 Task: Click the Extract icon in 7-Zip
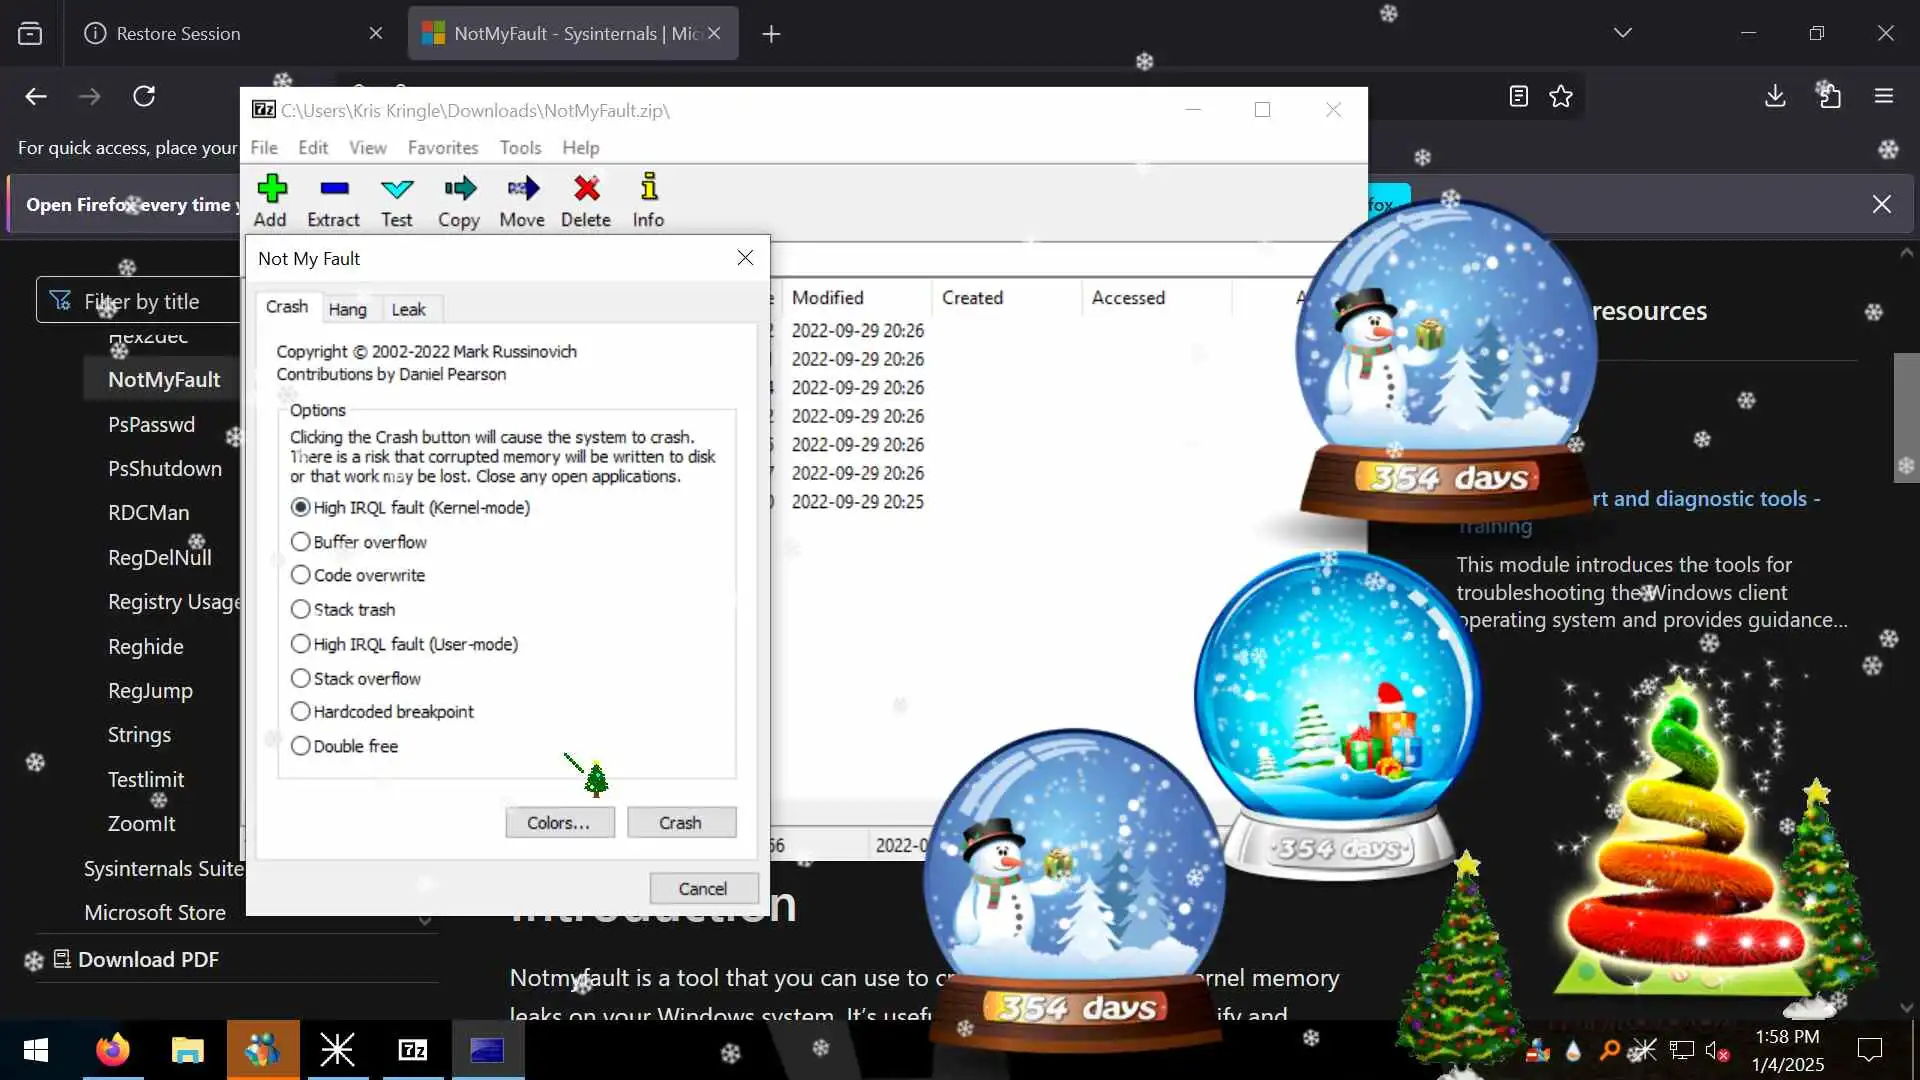tap(333, 200)
